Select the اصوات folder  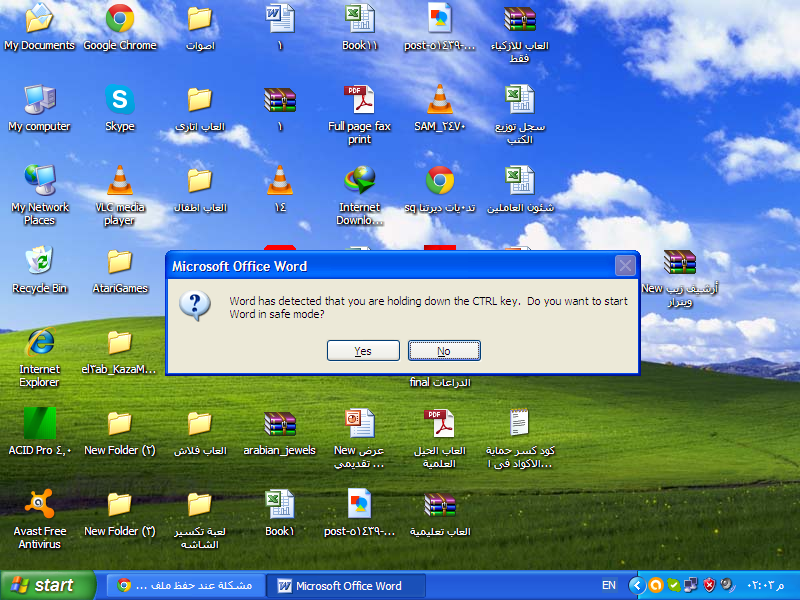click(200, 27)
